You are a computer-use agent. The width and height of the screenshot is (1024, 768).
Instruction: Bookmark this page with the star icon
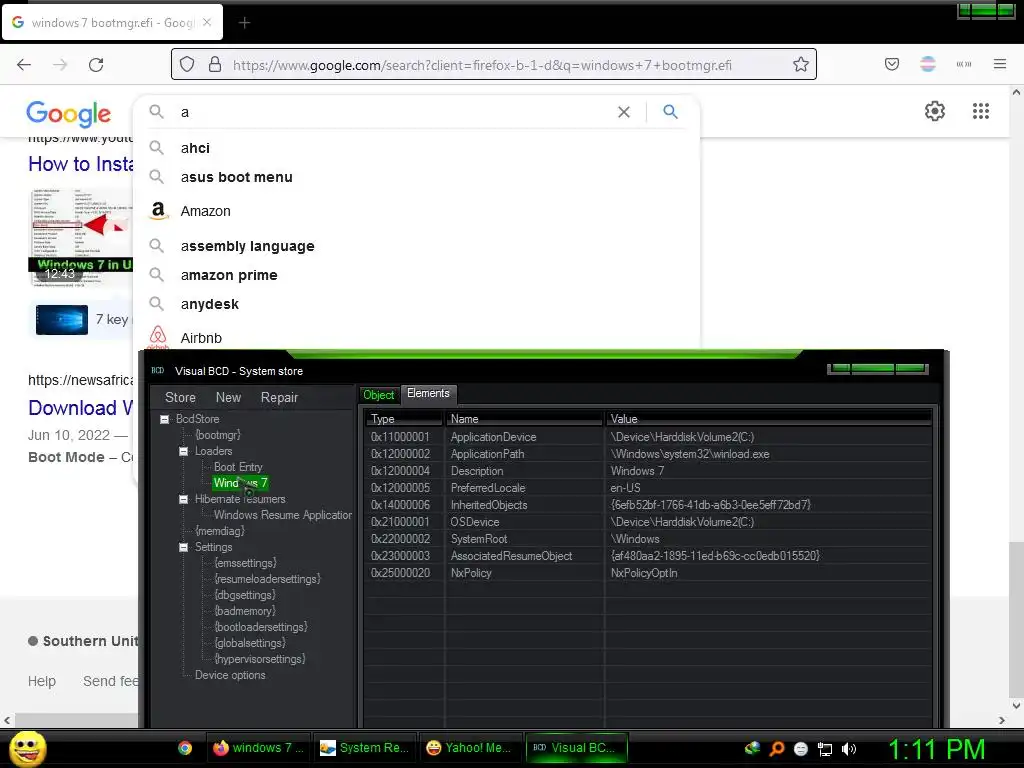point(801,65)
